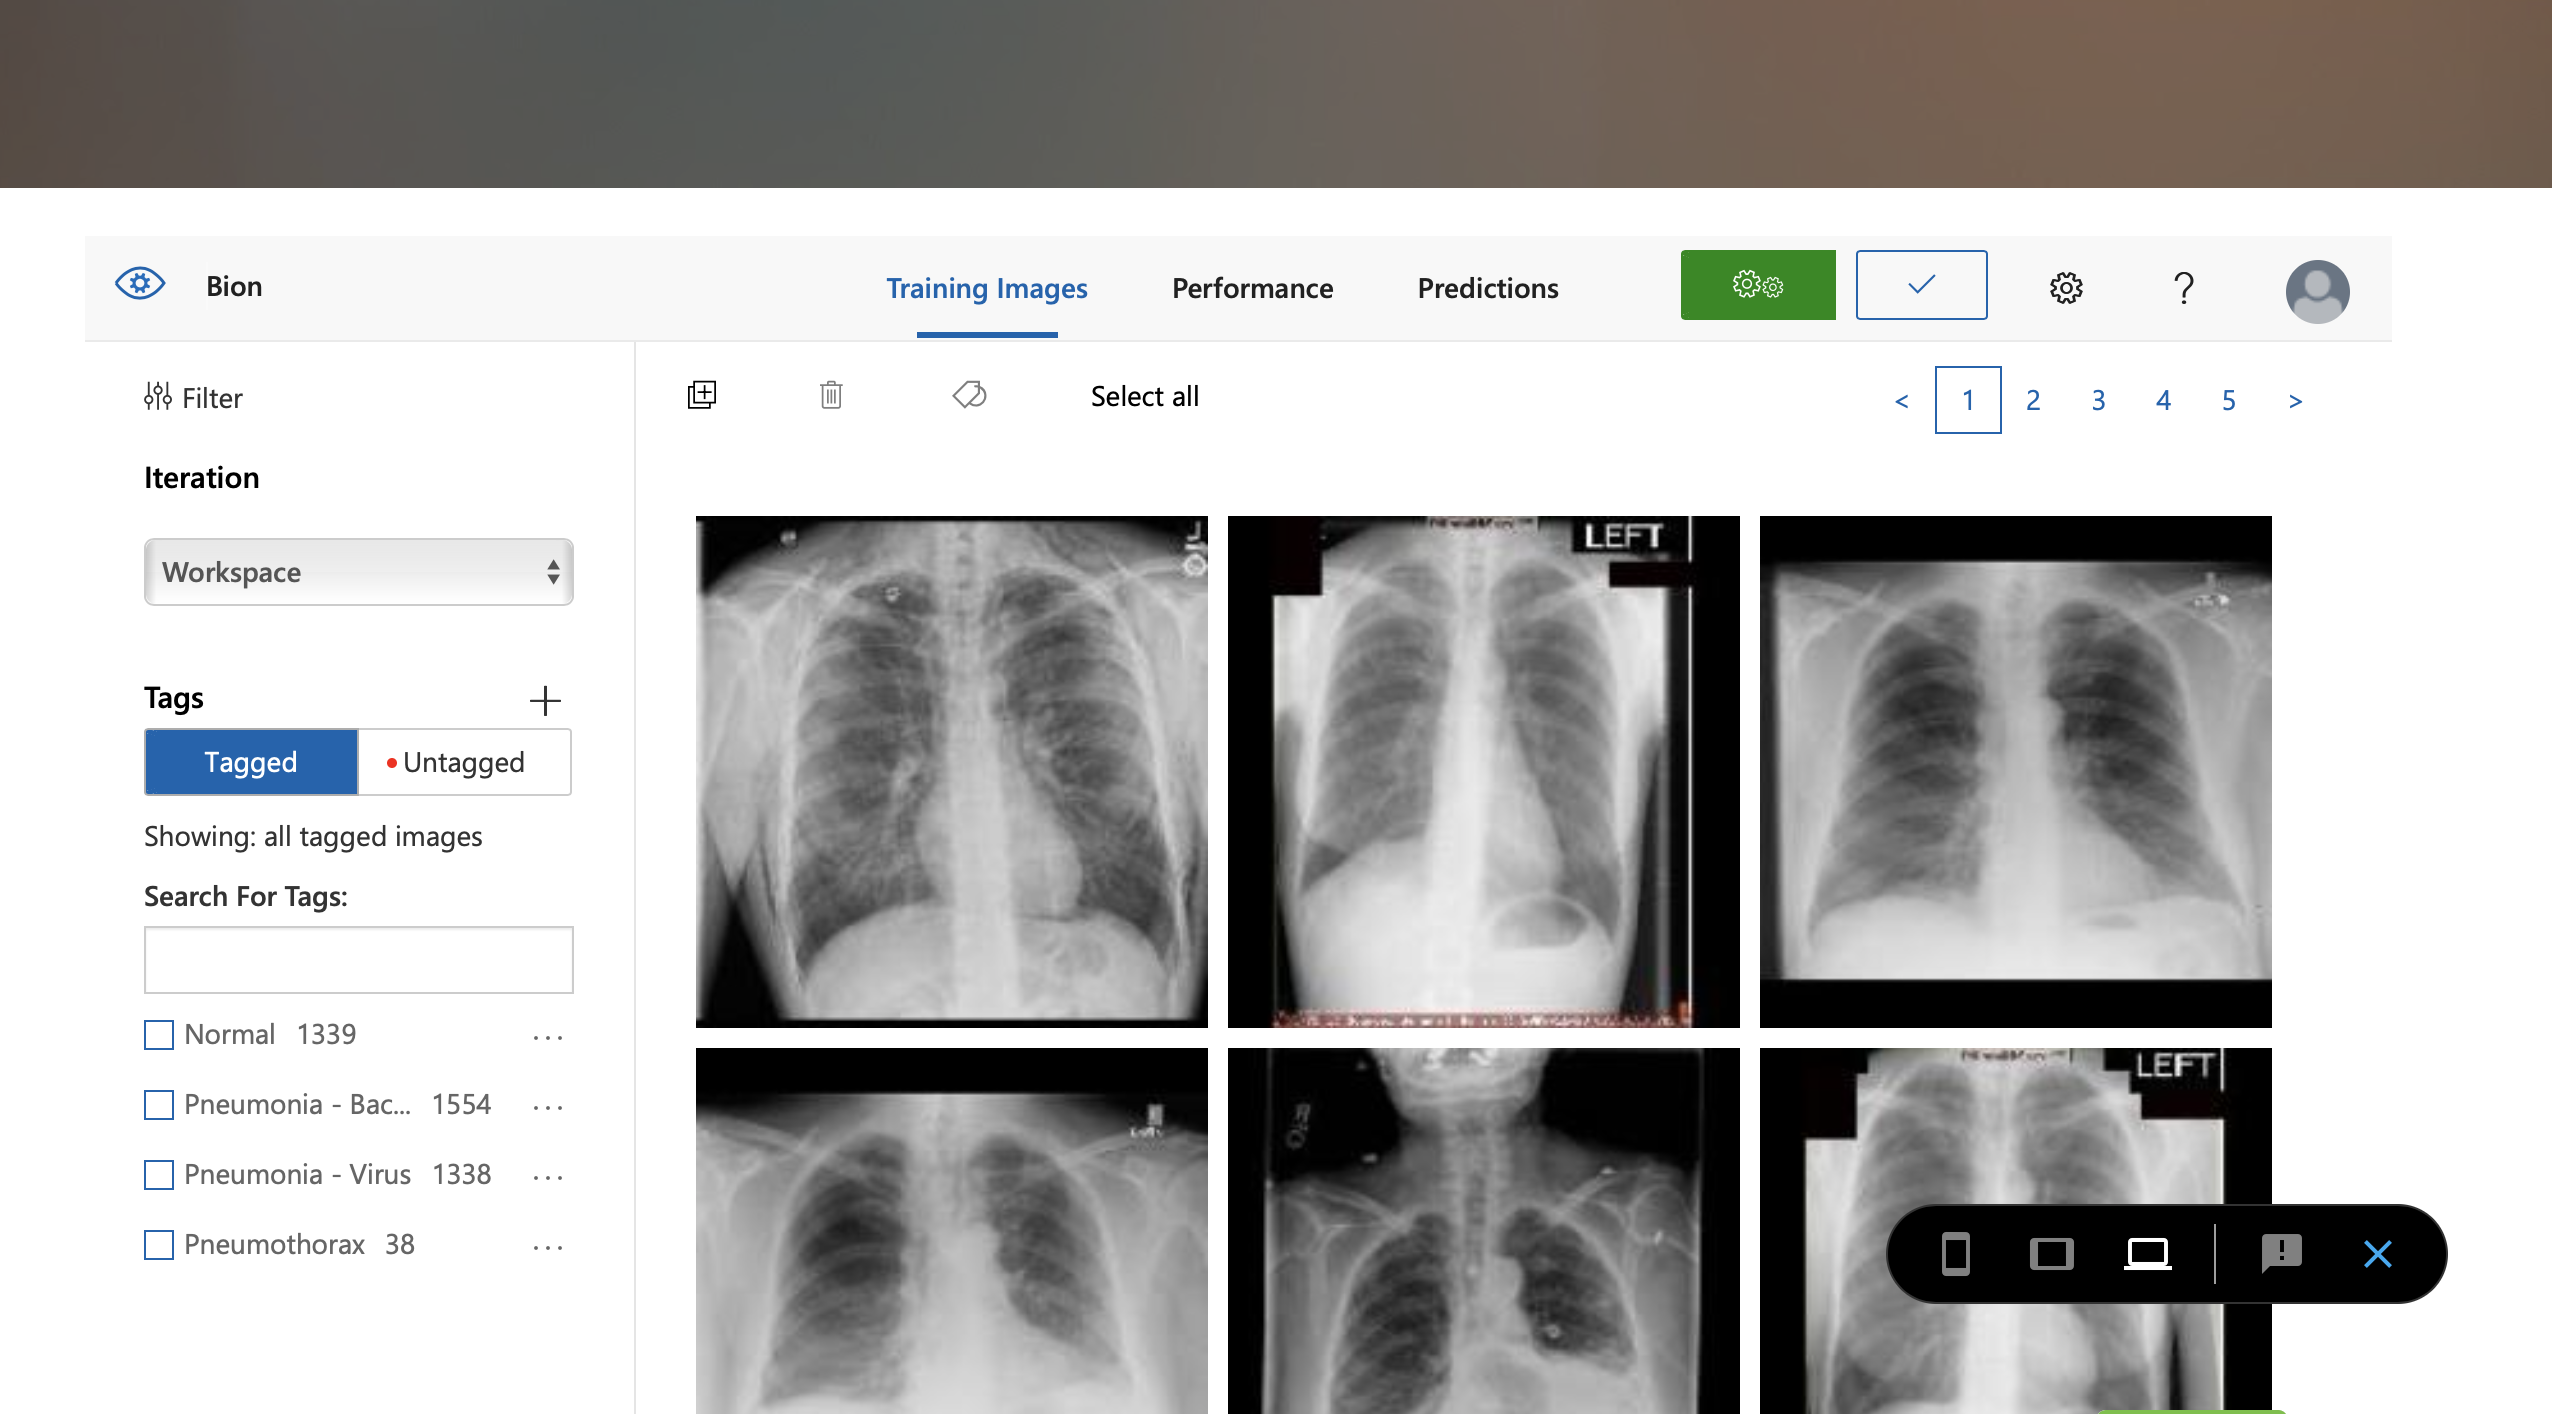This screenshot has height=1414, width=2552.
Task: Click the Tag images icon
Action: (x=969, y=395)
